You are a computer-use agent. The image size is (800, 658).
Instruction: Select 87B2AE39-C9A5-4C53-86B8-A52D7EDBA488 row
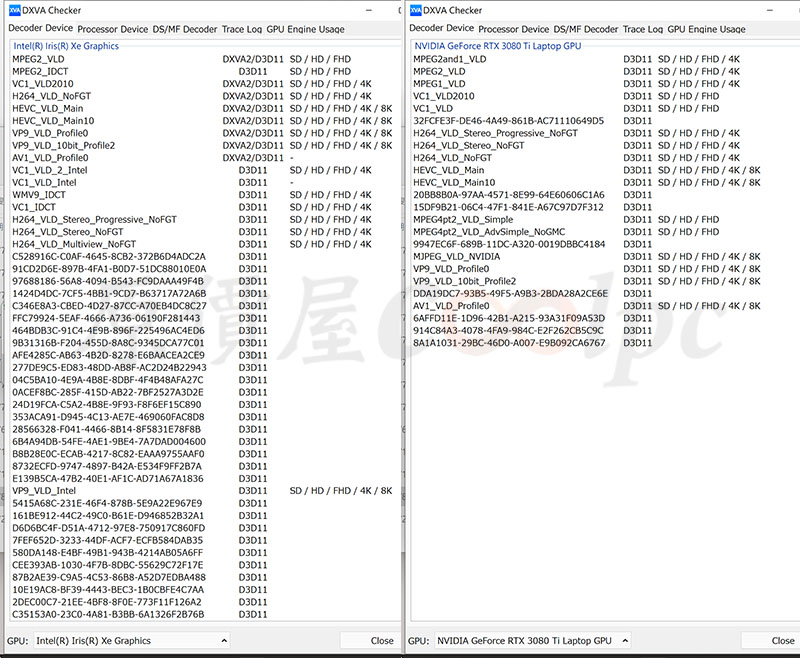(x=203, y=577)
